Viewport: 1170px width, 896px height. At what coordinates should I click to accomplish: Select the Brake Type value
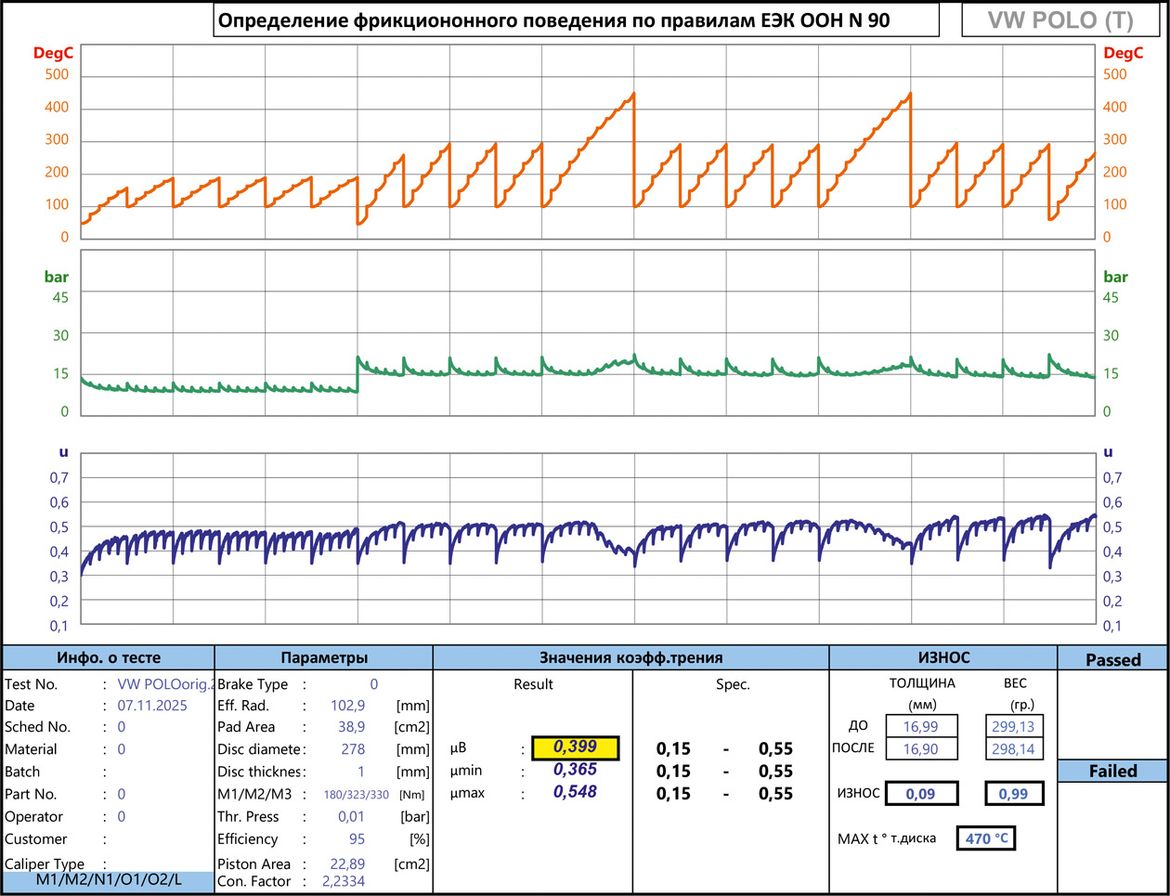point(374,684)
